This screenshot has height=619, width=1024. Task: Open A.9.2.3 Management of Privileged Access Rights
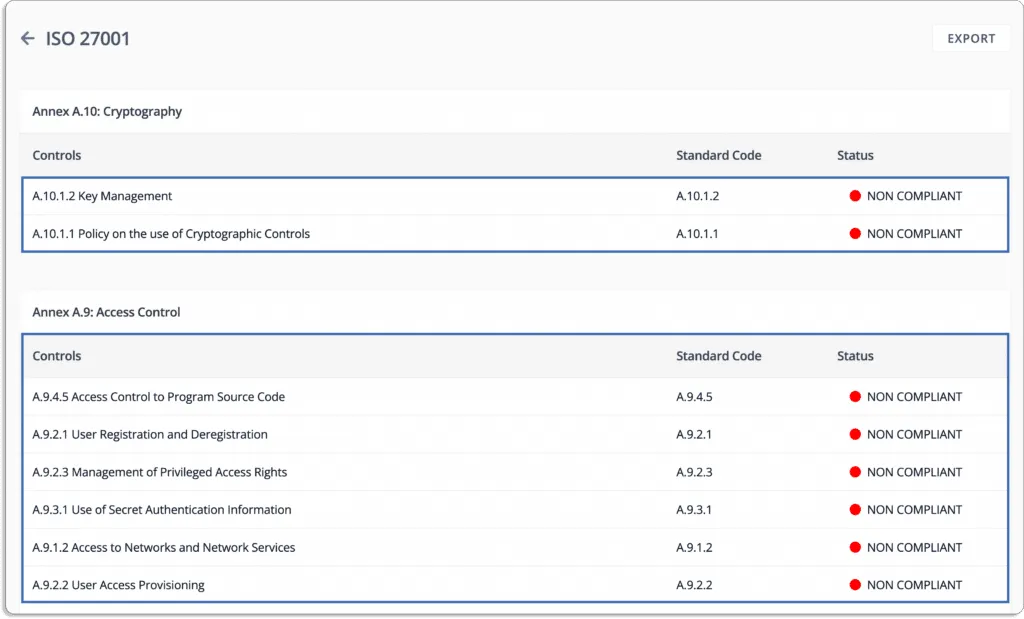160,472
